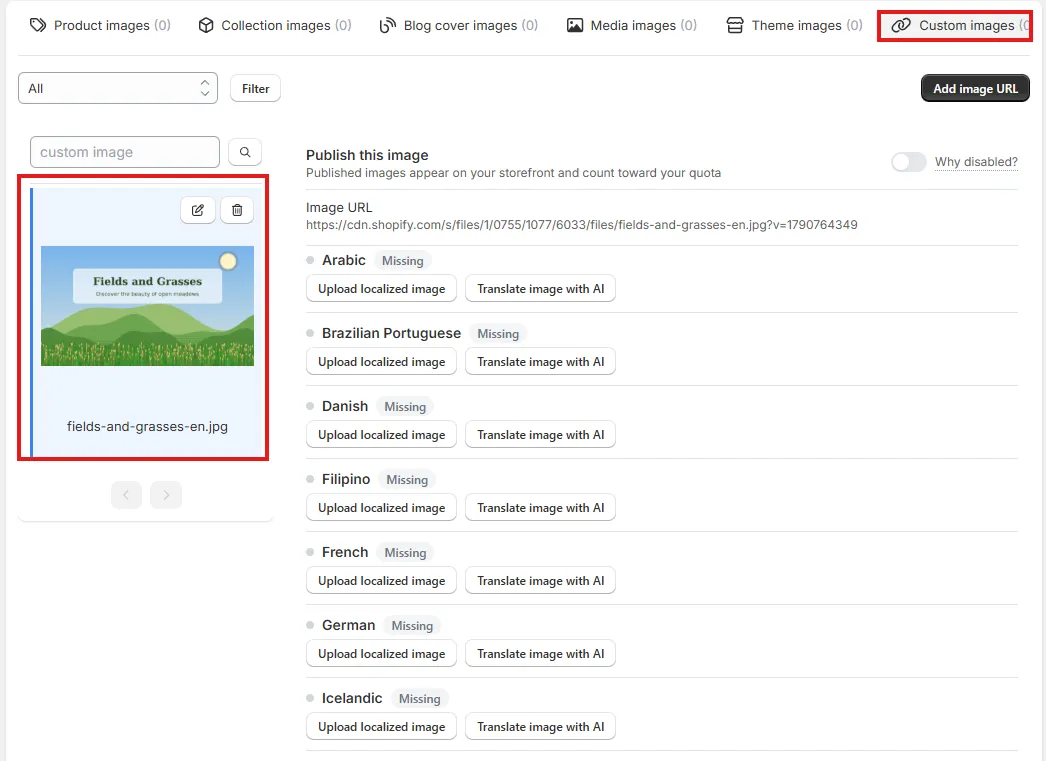Click the tag icon beside Product images
The height and width of the screenshot is (761, 1046).
[38, 25]
